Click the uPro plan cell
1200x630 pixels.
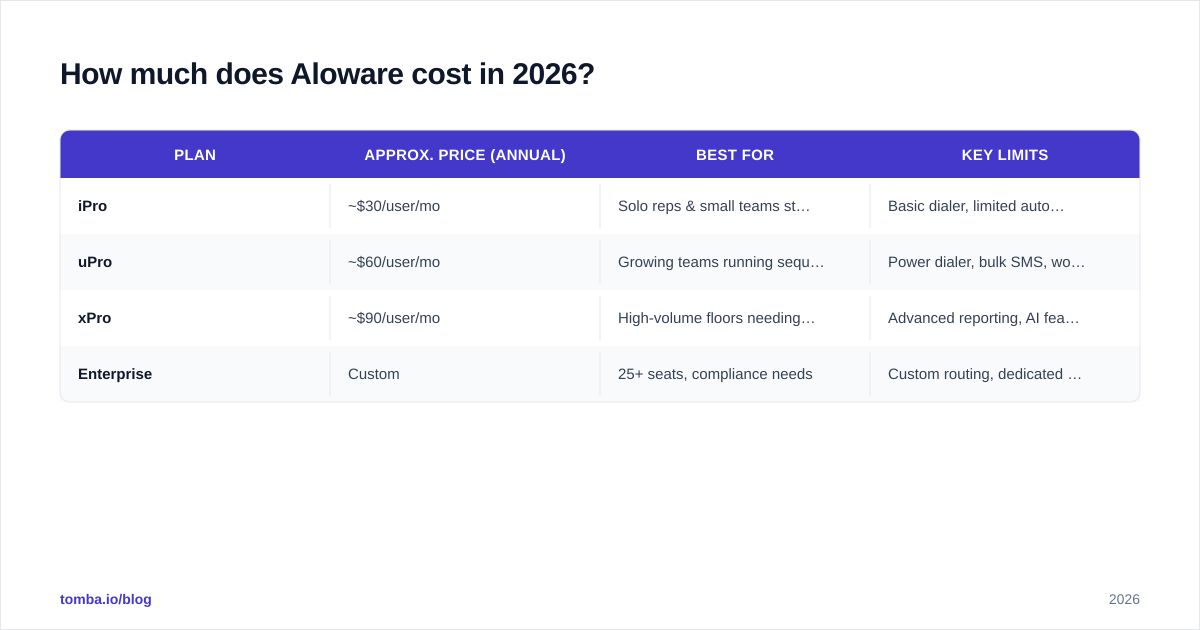click(x=195, y=262)
